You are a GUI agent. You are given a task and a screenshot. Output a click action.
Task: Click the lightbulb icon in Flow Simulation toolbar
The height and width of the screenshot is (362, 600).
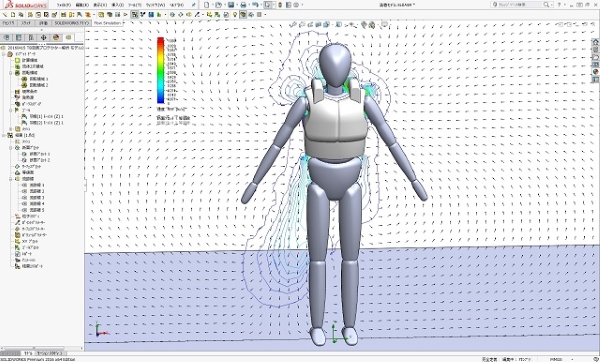[x=235, y=15]
